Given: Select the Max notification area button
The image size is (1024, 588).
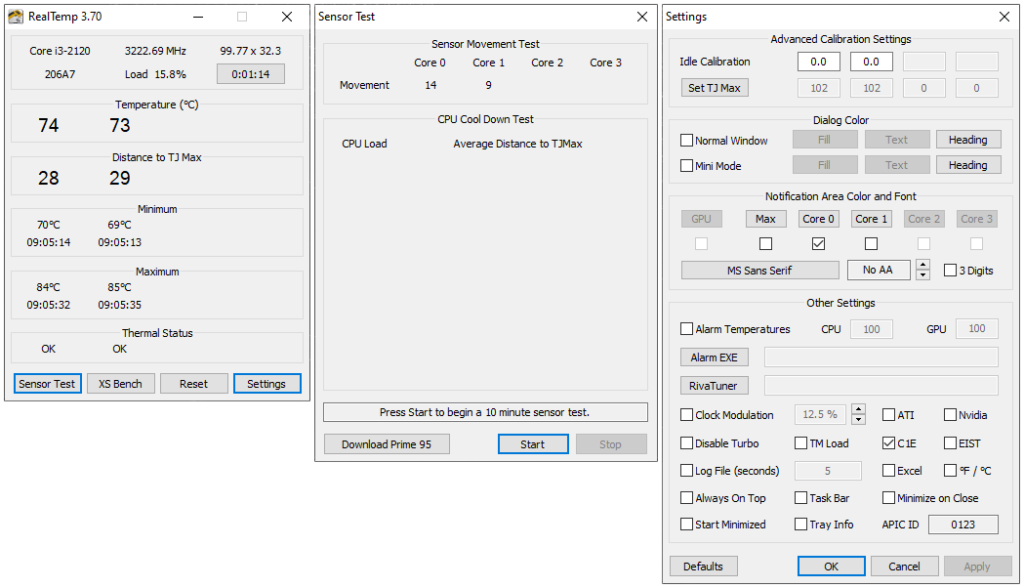Looking at the screenshot, I should click(x=766, y=218).
